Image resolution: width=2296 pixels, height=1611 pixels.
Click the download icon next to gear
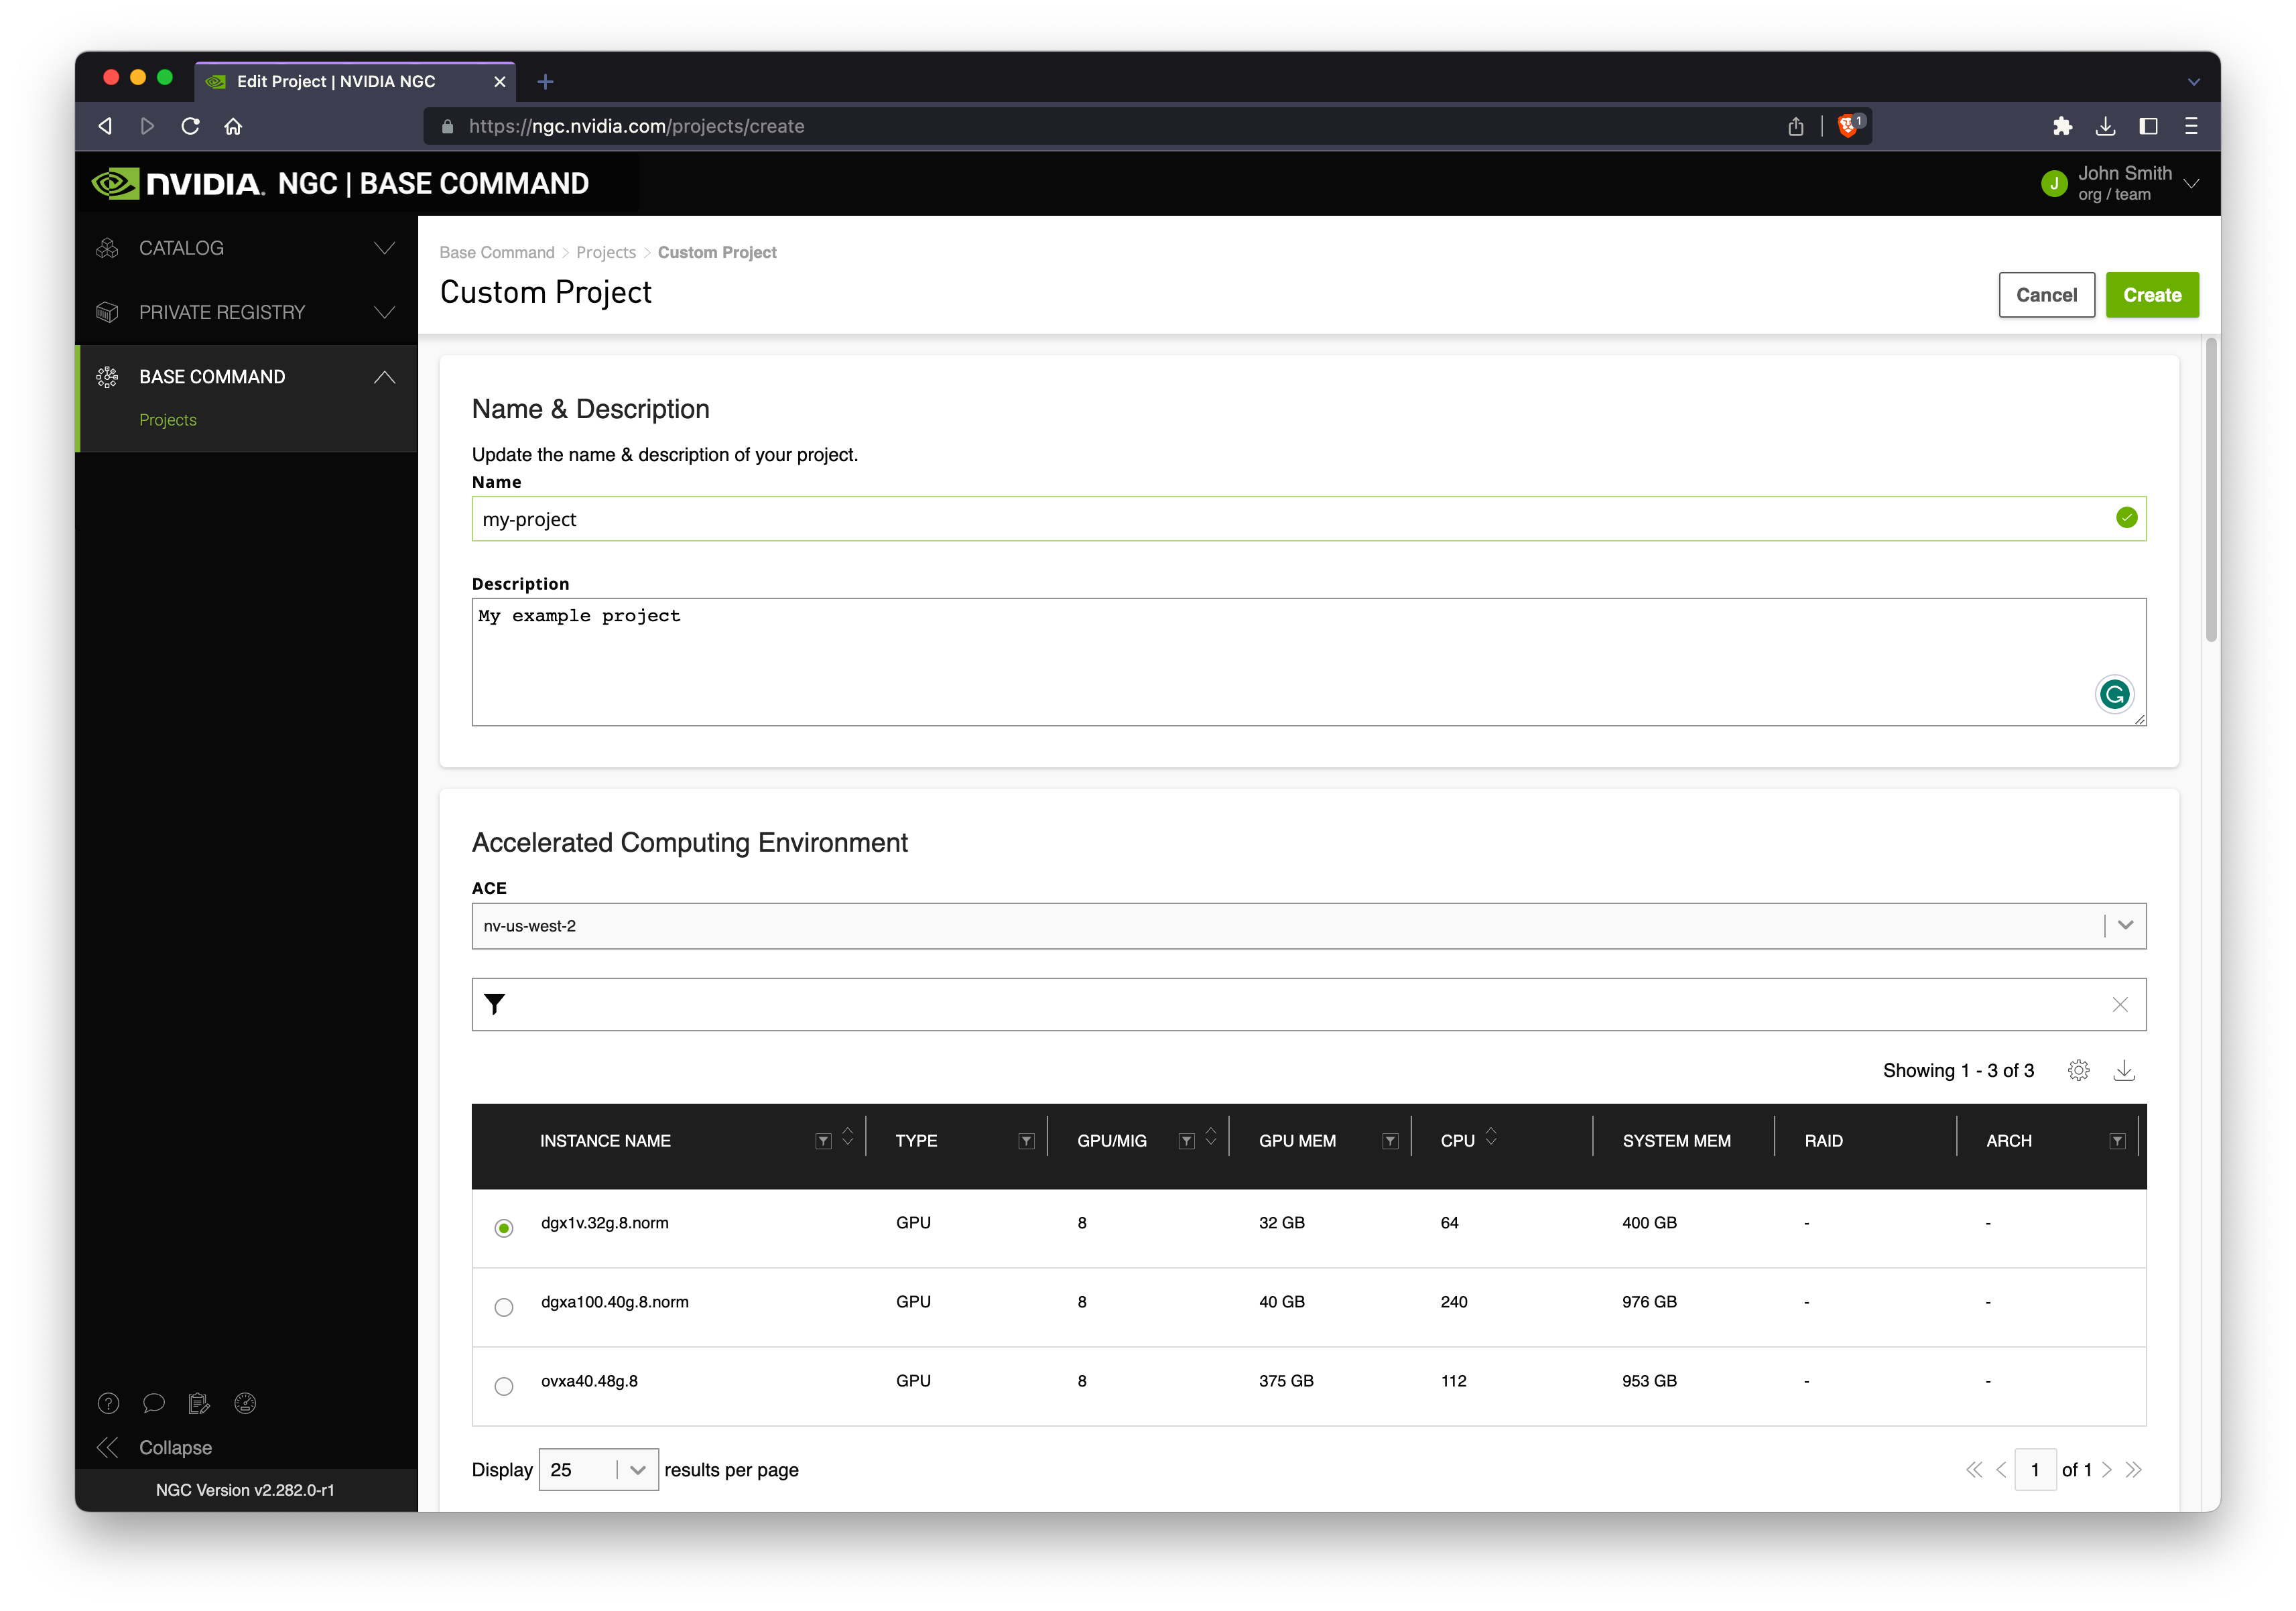tap(2125, 1070)
